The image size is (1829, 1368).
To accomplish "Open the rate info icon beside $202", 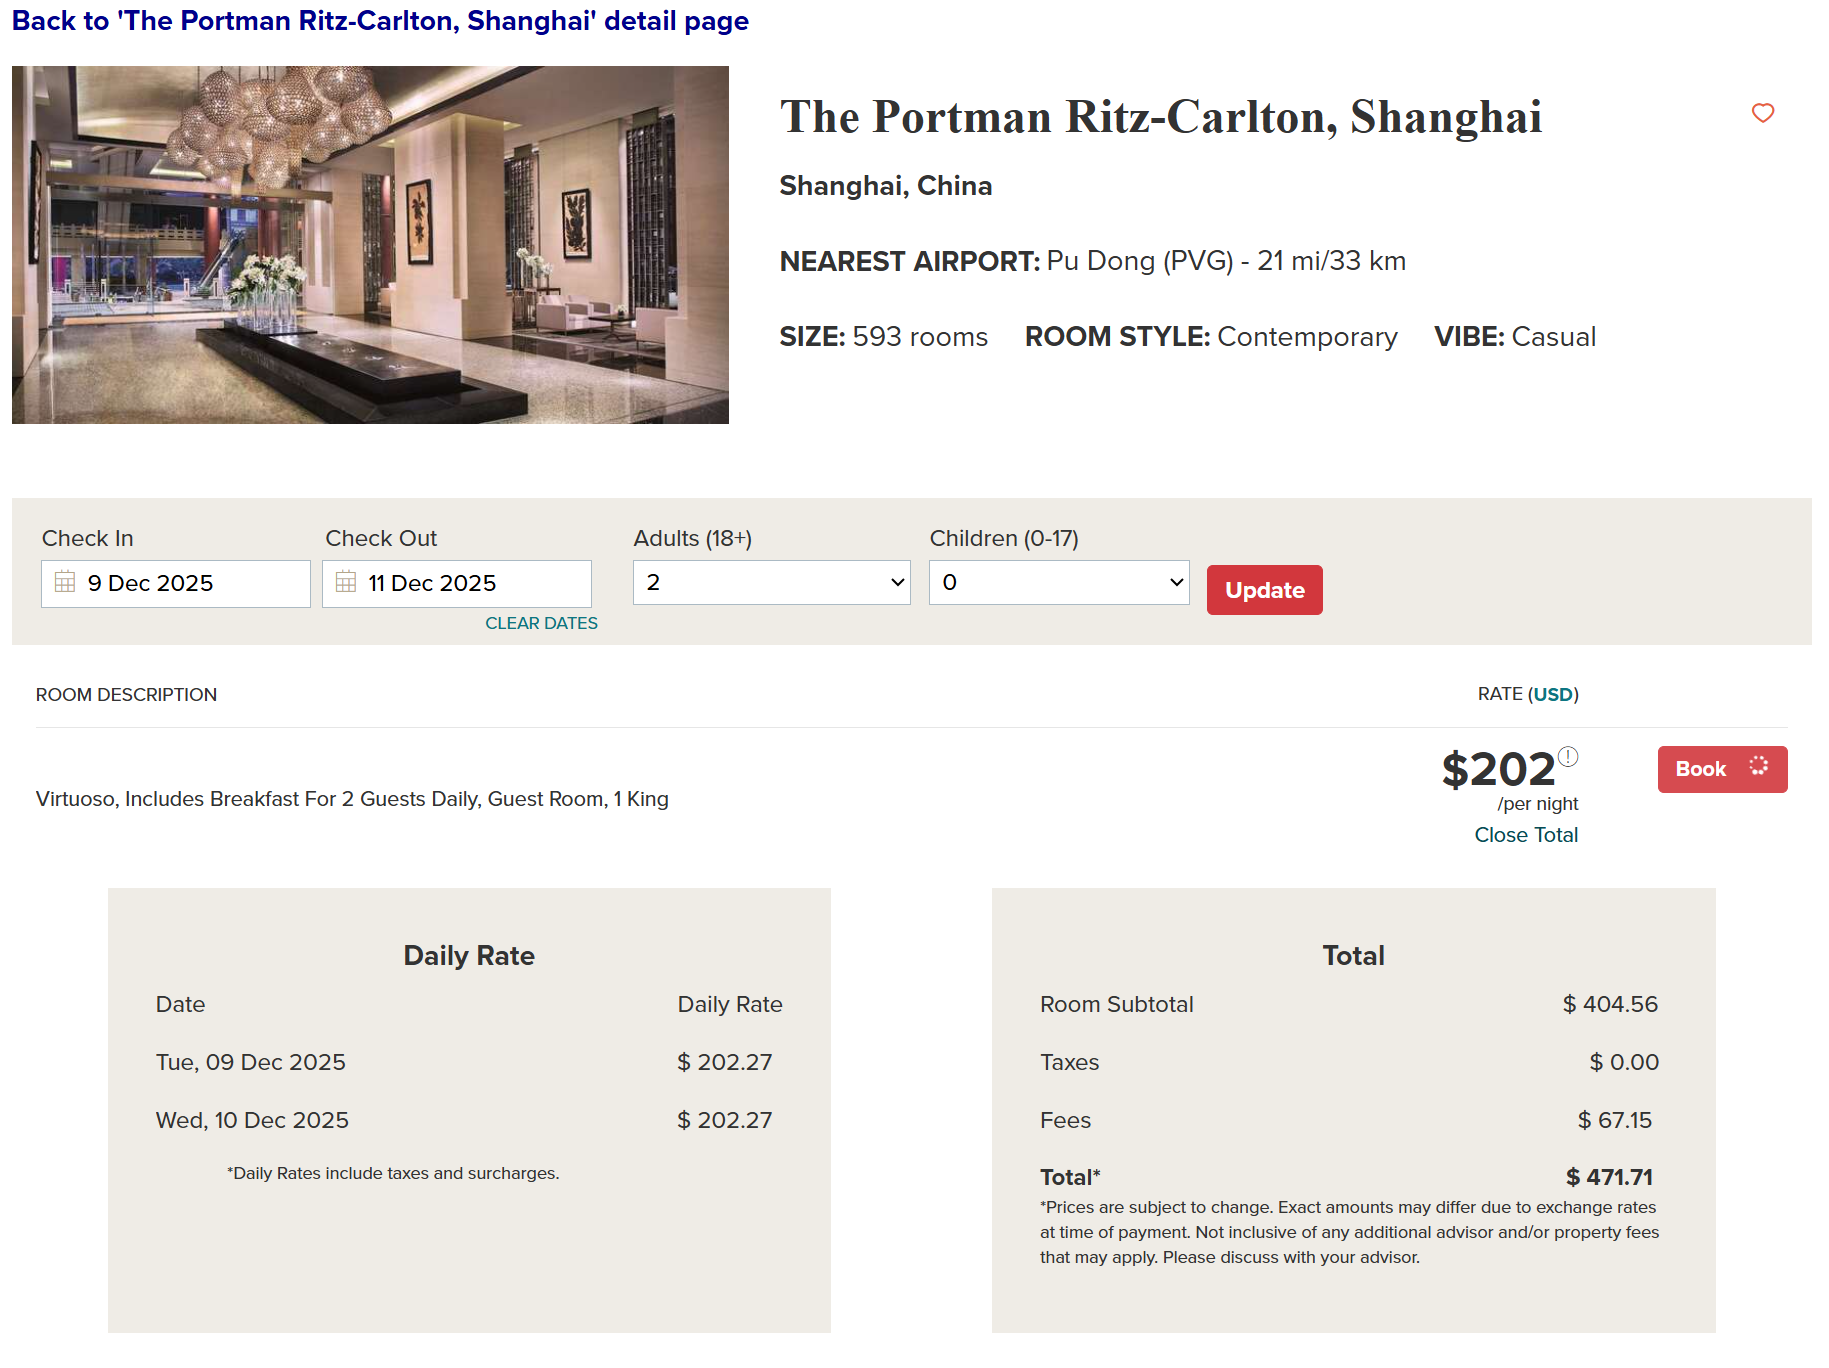I will pos(1568,756).
